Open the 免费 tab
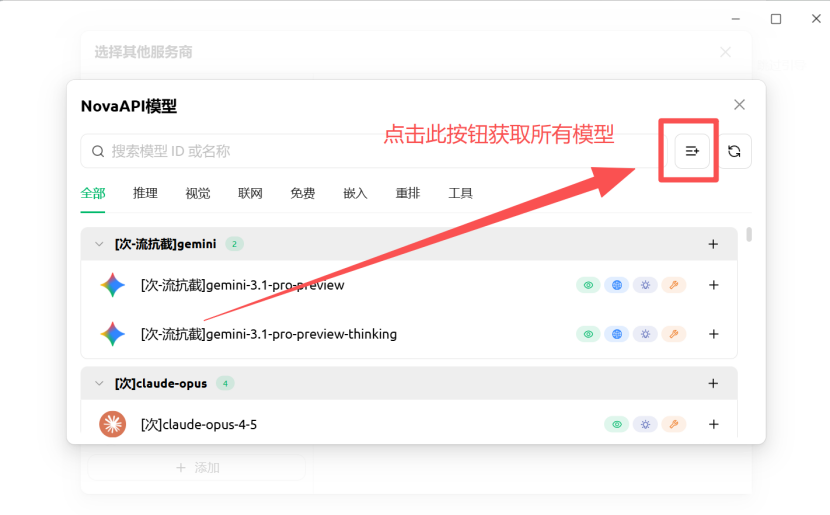 [x=303, y=193]
